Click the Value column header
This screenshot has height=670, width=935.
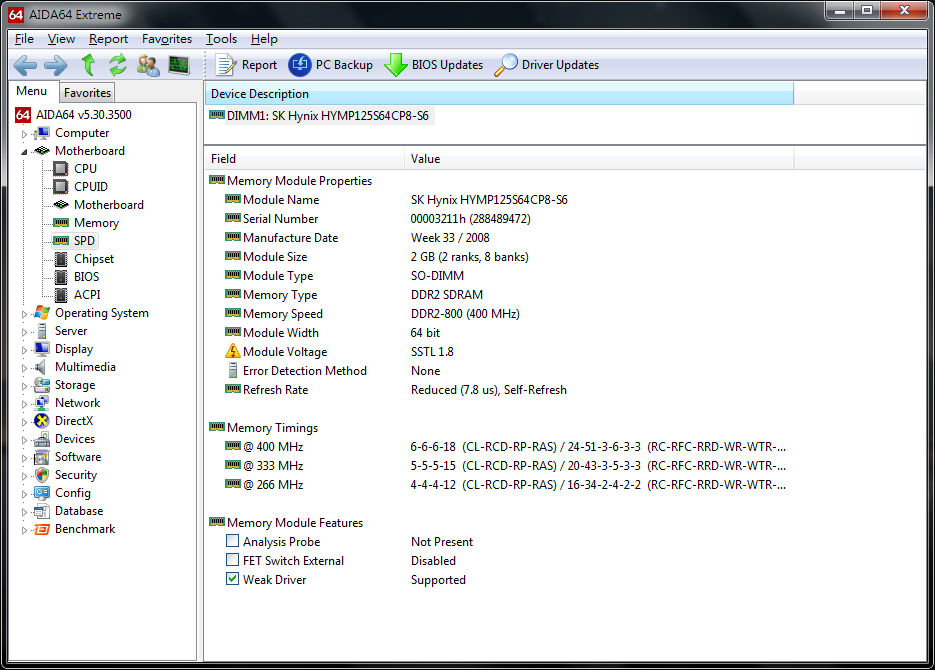[599, 159]
